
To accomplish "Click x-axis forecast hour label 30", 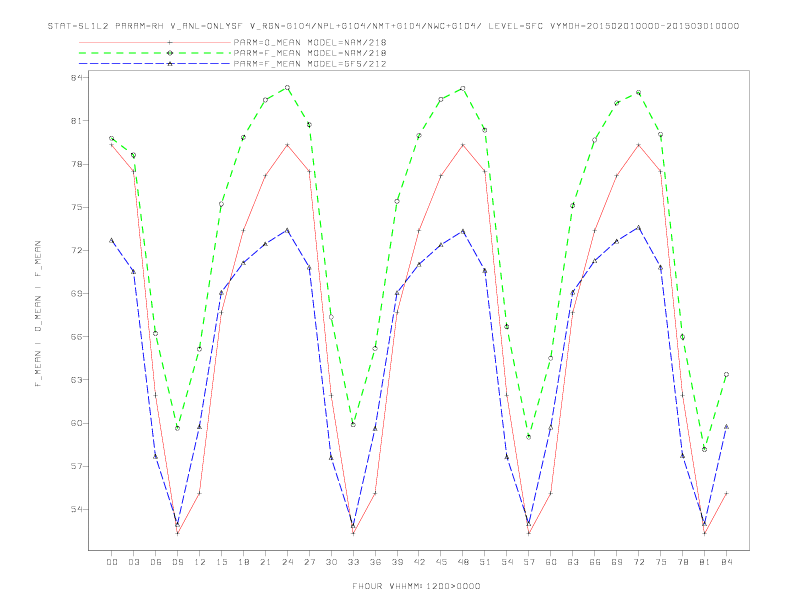I will click(331, 562).
